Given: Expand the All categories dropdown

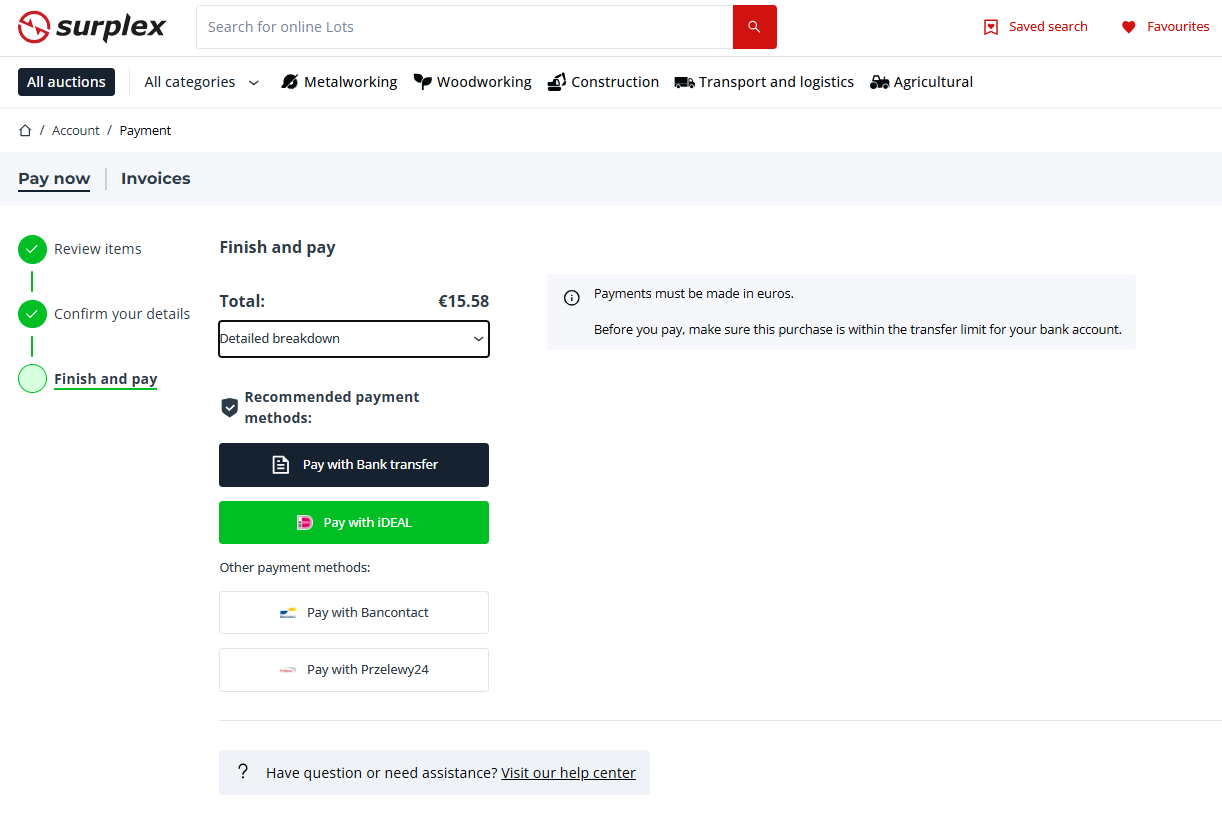Looking at the screenshot, I should tap(201, 82).
